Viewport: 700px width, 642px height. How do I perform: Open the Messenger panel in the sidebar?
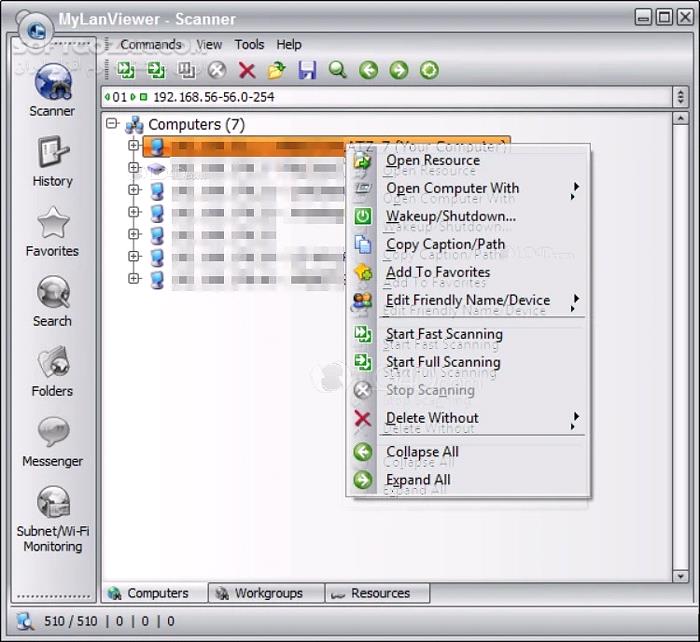[52, 442]
